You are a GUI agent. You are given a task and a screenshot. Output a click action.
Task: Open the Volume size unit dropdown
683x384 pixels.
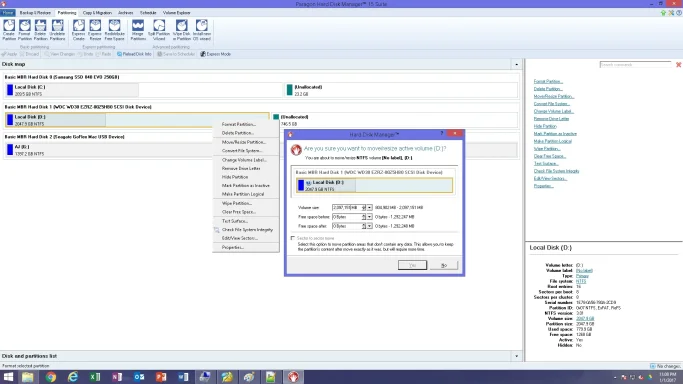[369, 208]
